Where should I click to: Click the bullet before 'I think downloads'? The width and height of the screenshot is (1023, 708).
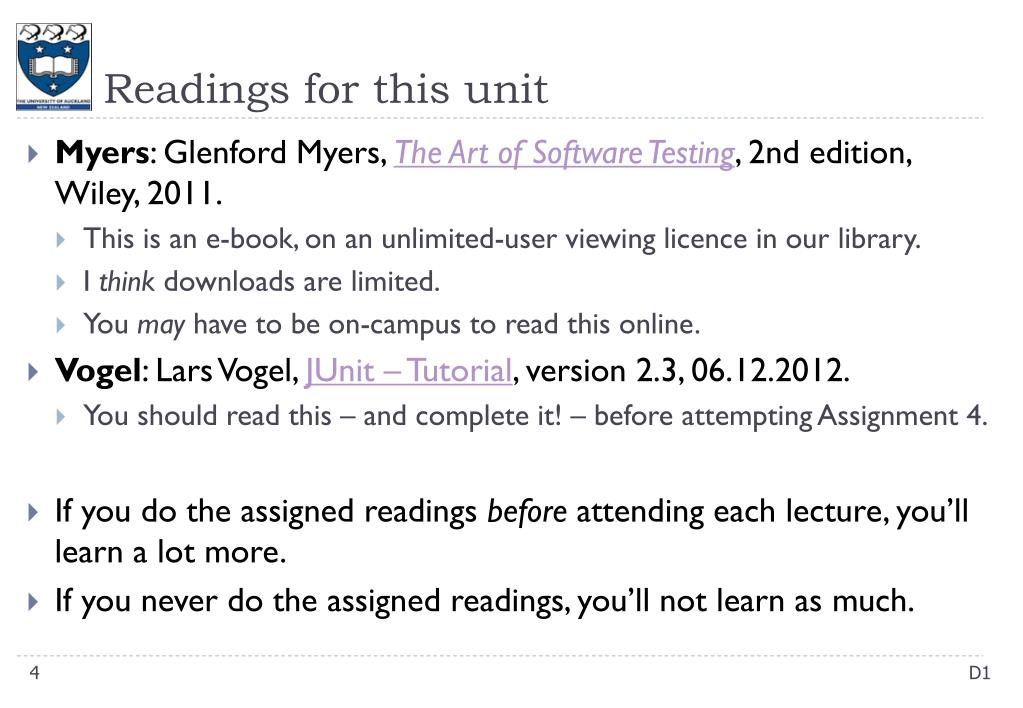point(61,283)
